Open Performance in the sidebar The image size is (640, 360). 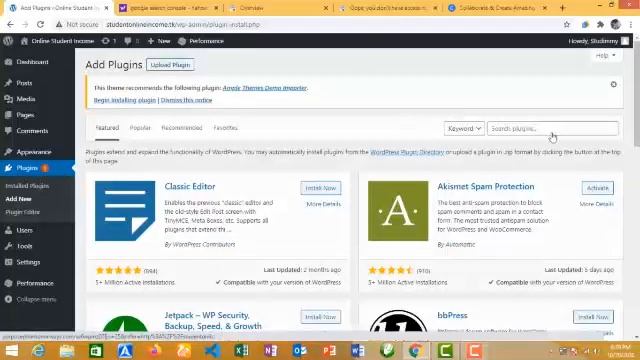[x=35, y=283]
